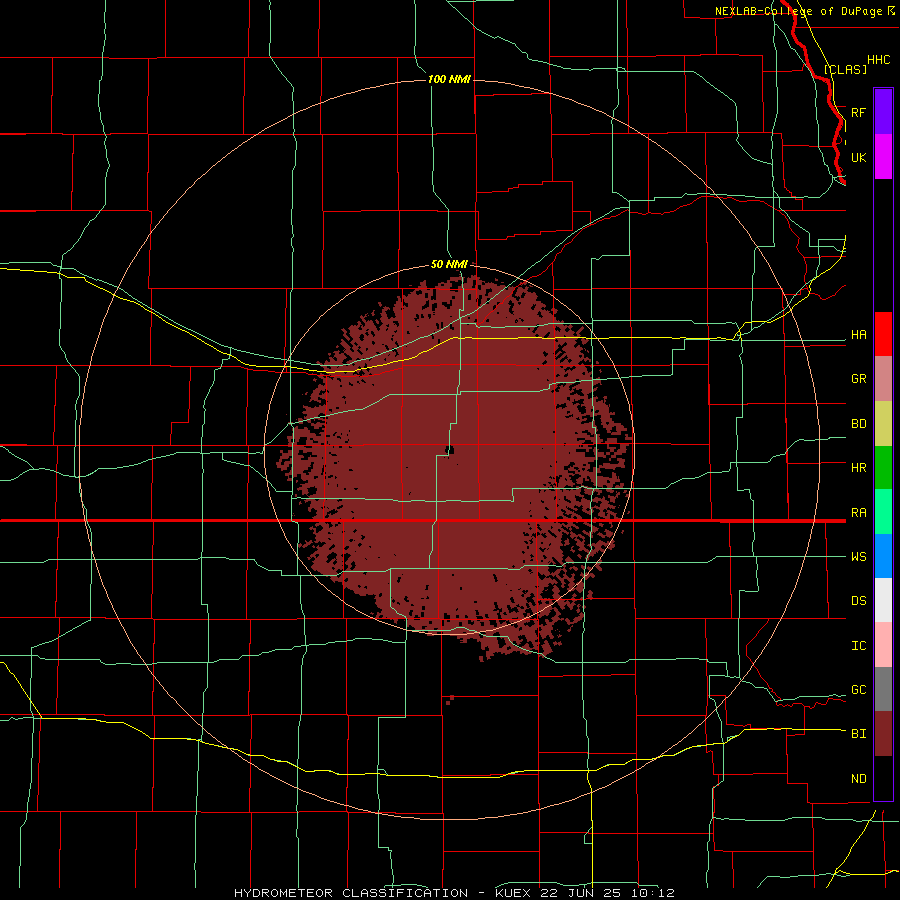Click the HA red legend swatch
Viewport: 900px width, 900px height.
[883, 334]
